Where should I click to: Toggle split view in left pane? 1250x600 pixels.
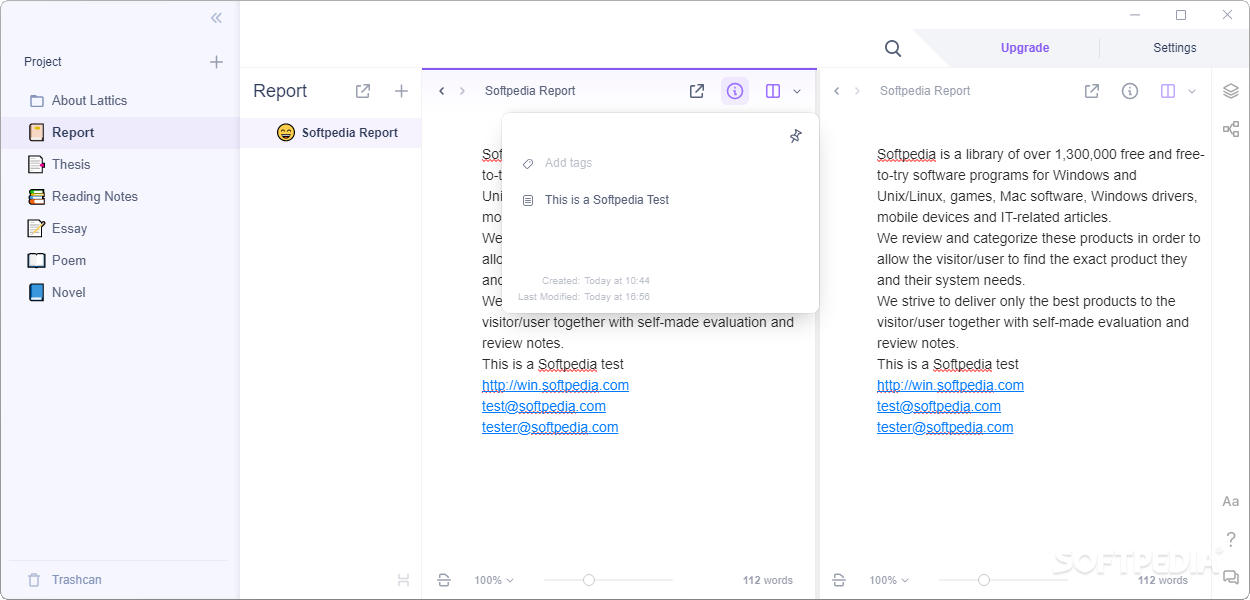[x=773, y=91]
